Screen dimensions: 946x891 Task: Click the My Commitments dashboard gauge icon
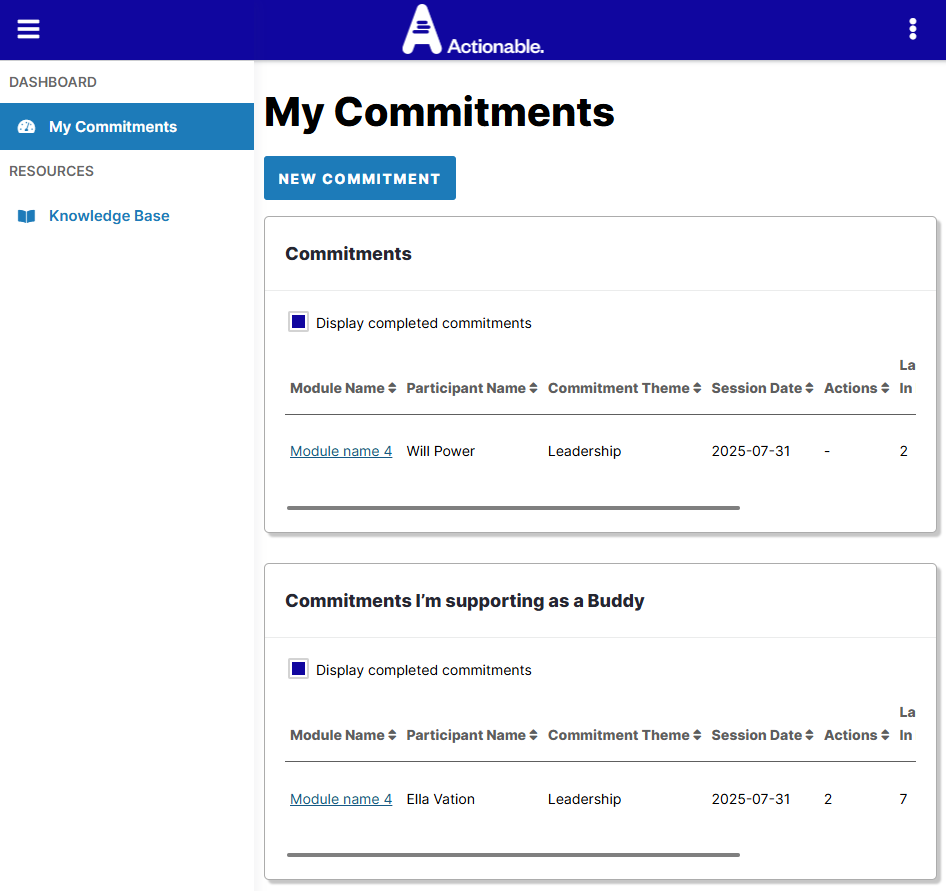27,127
